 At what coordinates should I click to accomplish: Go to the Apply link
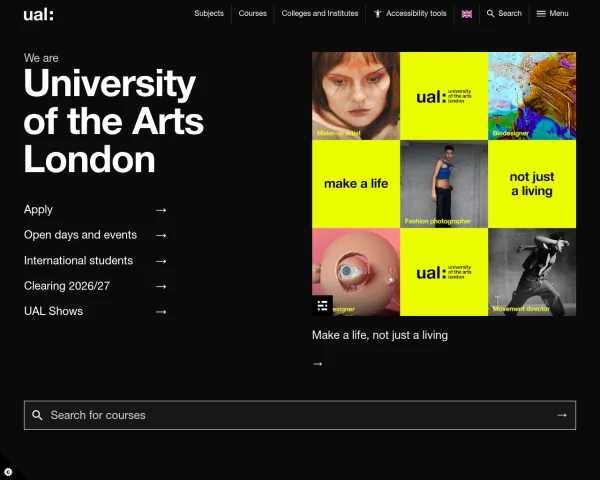click(38, 210)
